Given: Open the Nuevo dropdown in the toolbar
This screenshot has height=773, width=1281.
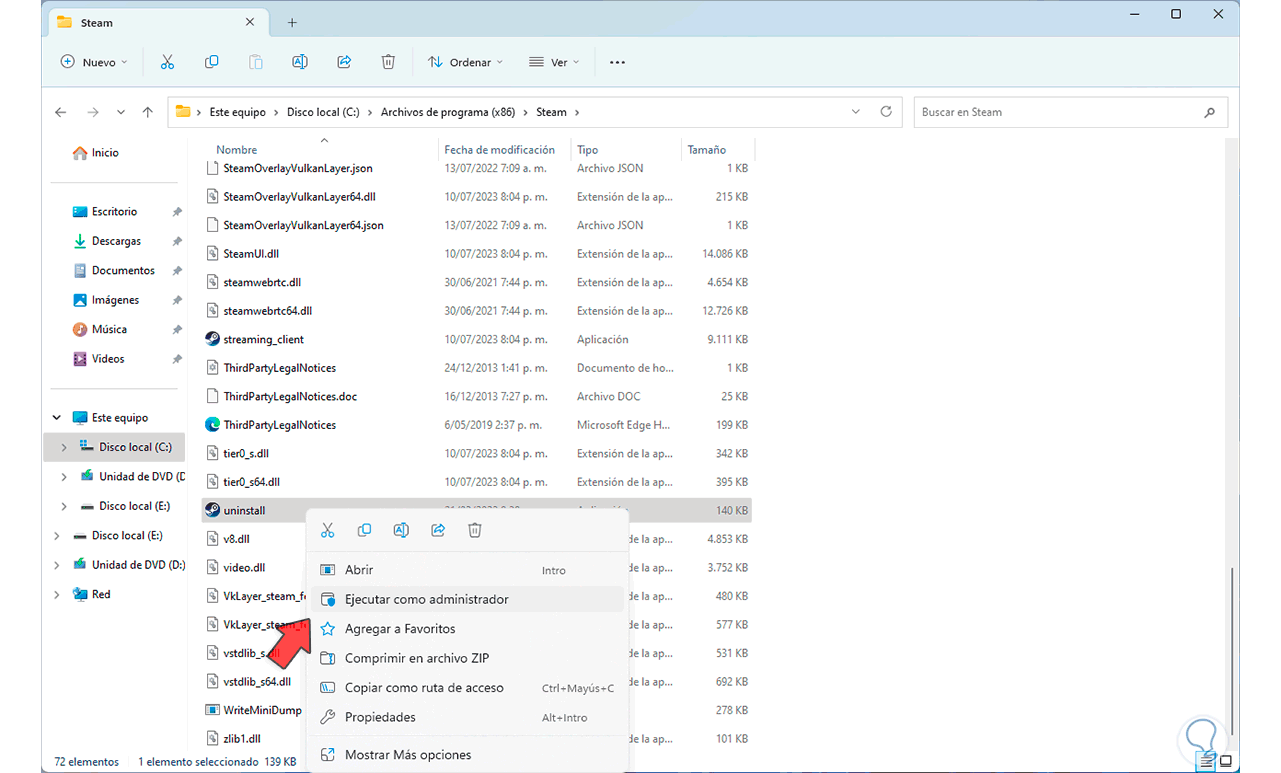Looking at the screenshot, I should 95,62.
